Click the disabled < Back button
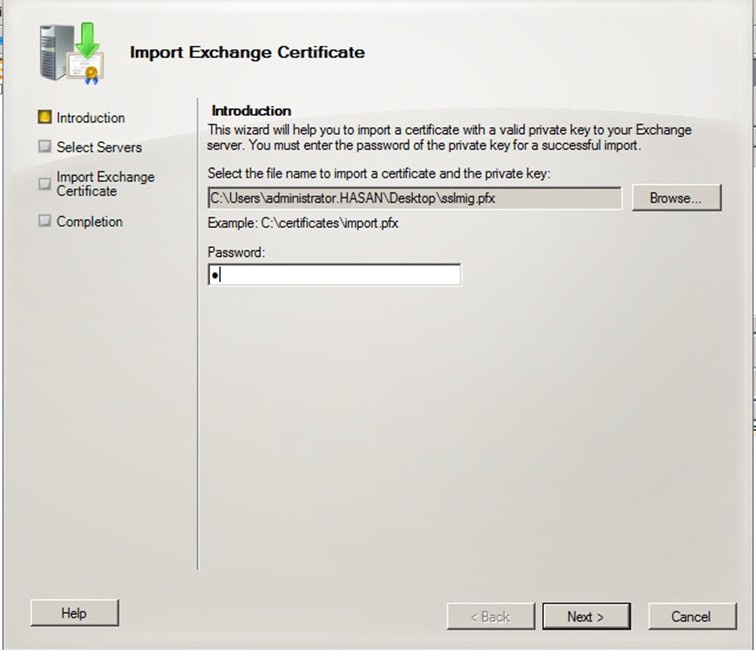 [x=490, y=616]
